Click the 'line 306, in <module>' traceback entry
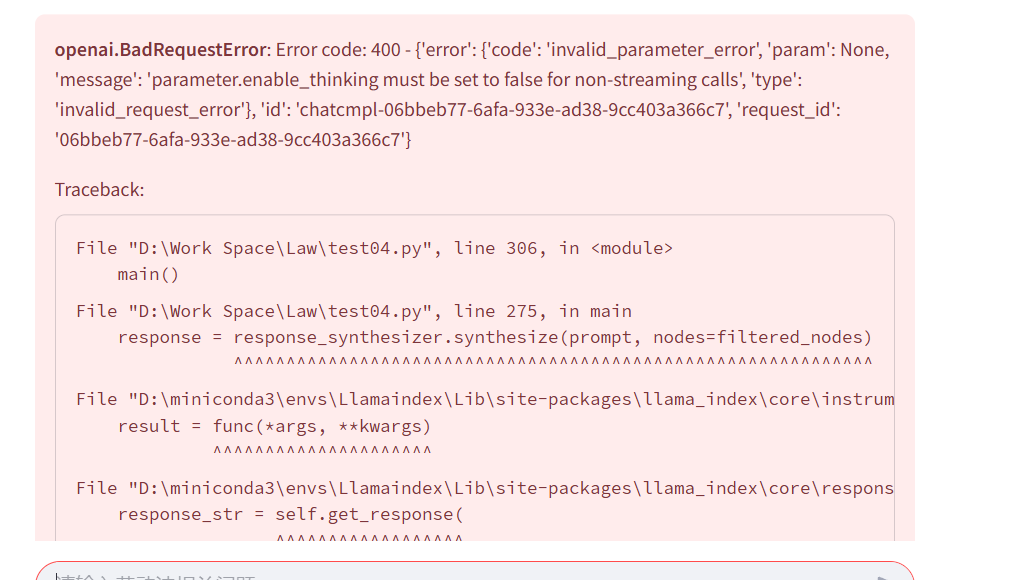The image size is (1030, 580). pos(563,248)
